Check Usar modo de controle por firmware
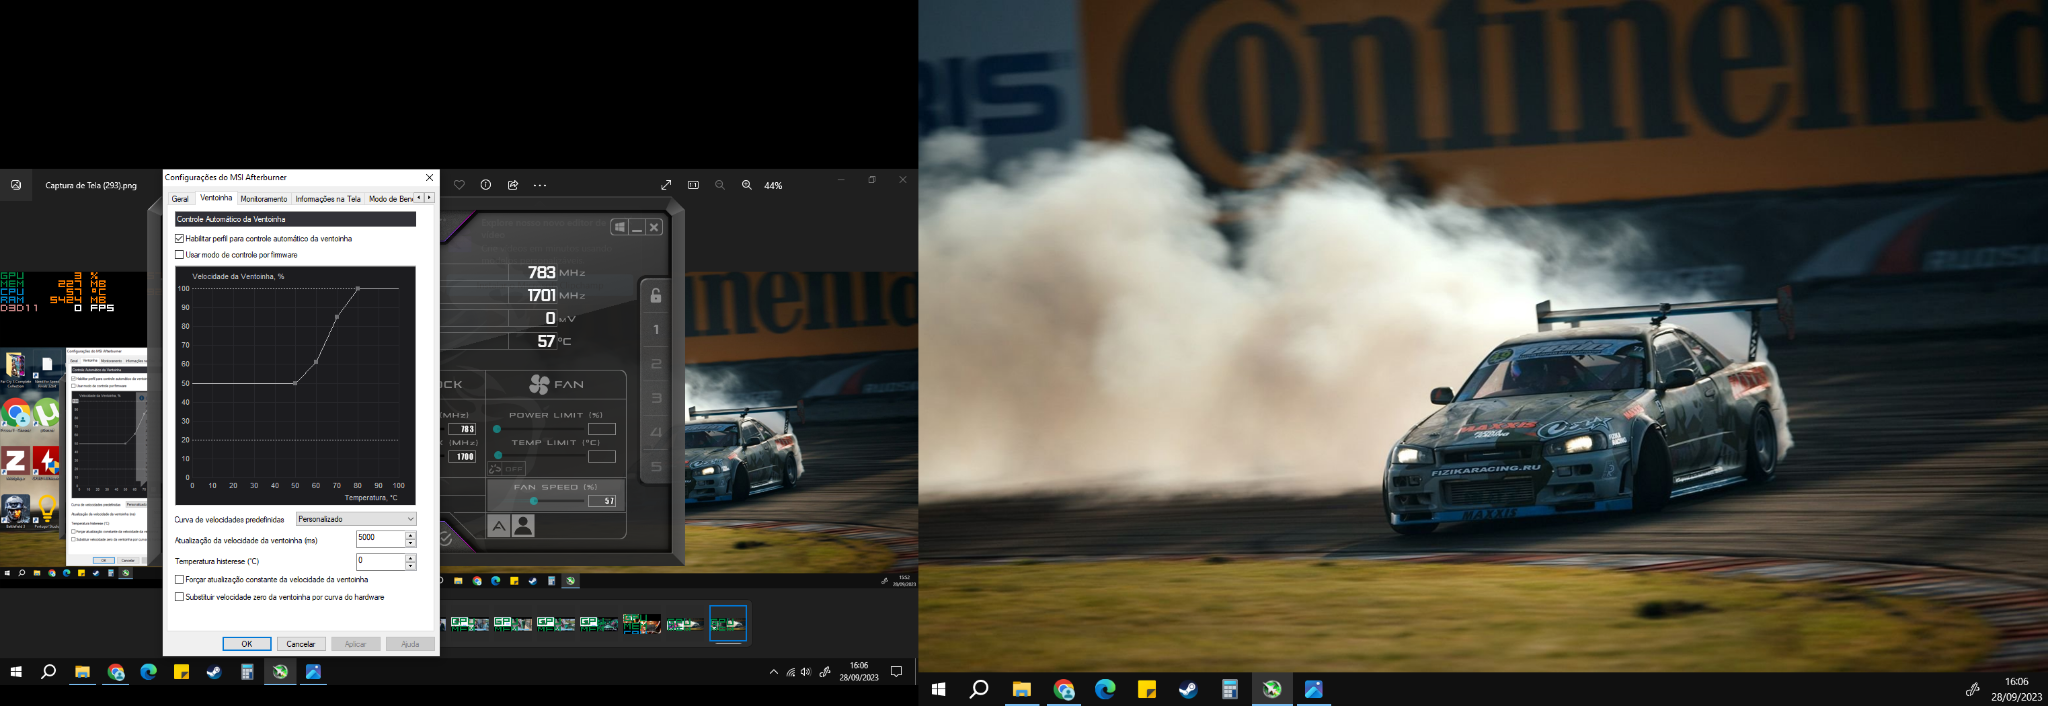The image size is (2048, 706). pyautogui.click(x=179, y=255)
